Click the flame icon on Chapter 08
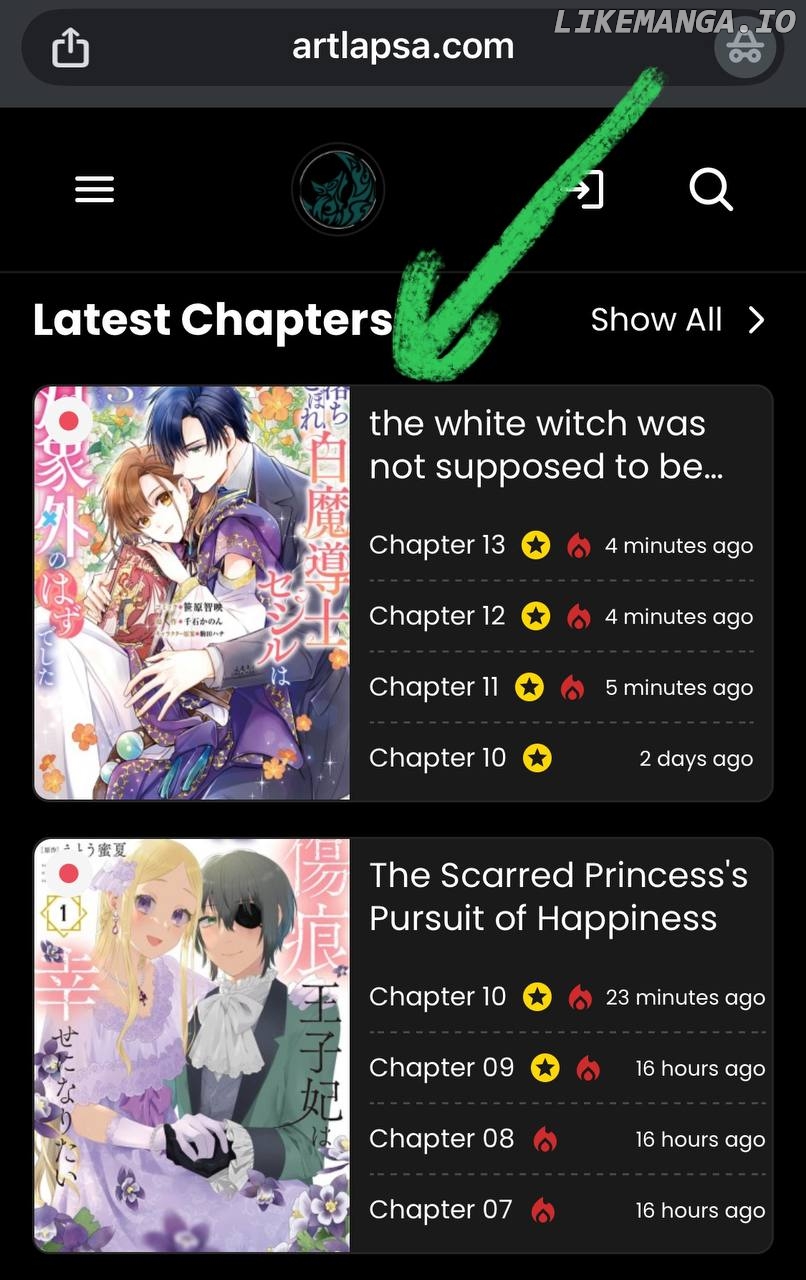This screenshot has width=806, height=1280. point(544,1139)
